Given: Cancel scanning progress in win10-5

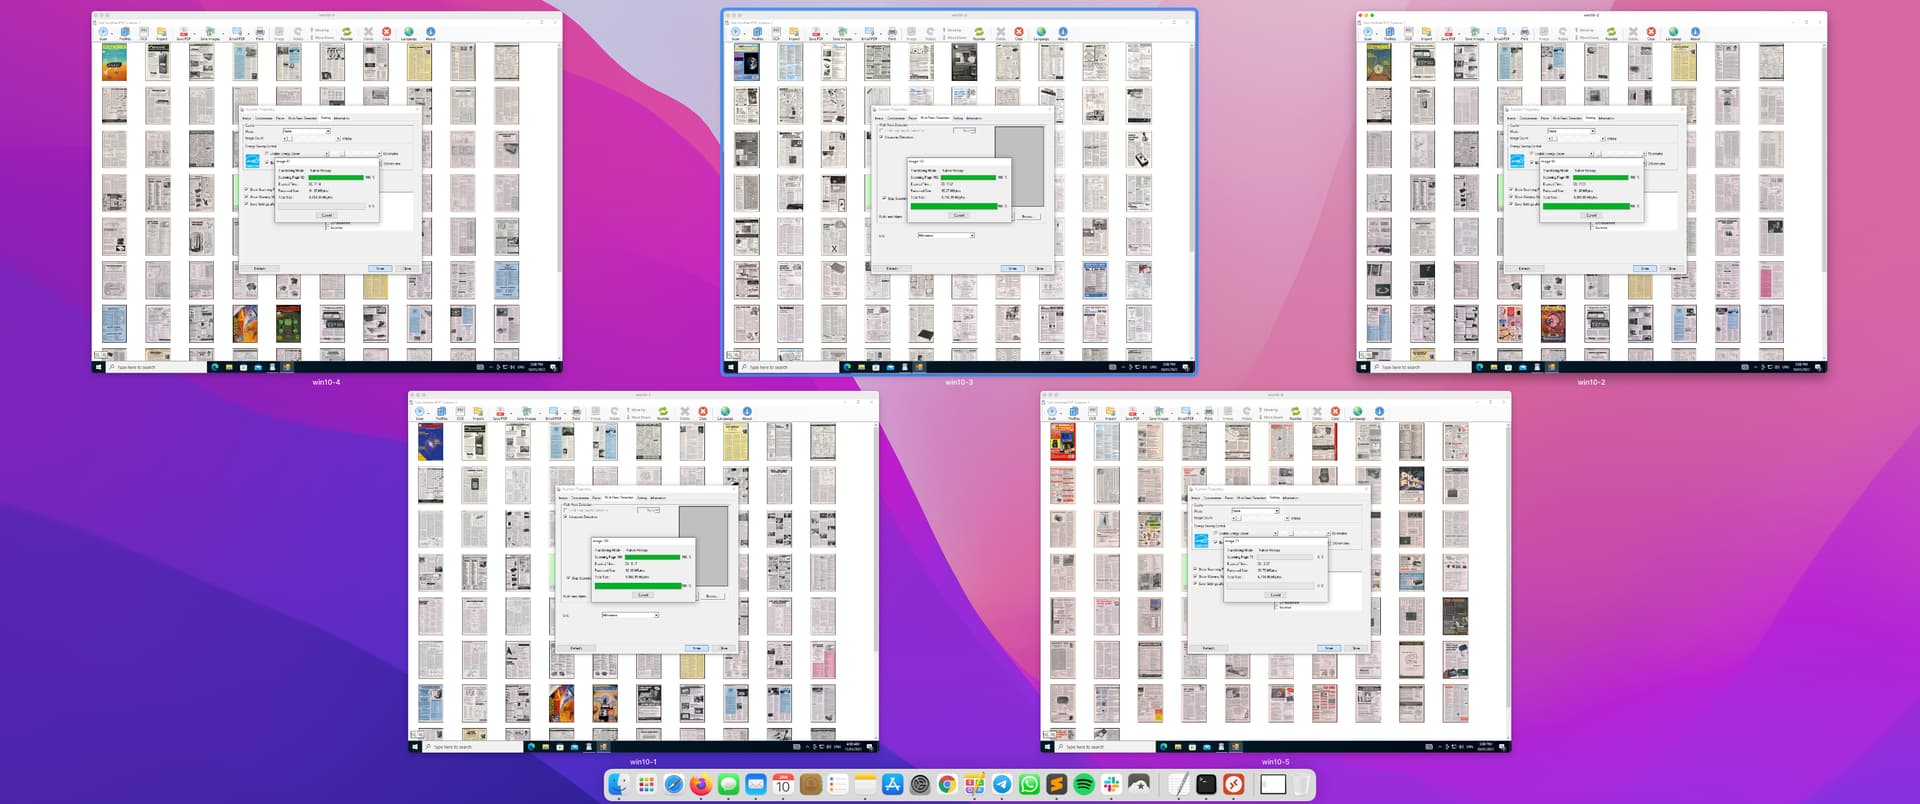Looking at the screenshot, I should 1275,595.
